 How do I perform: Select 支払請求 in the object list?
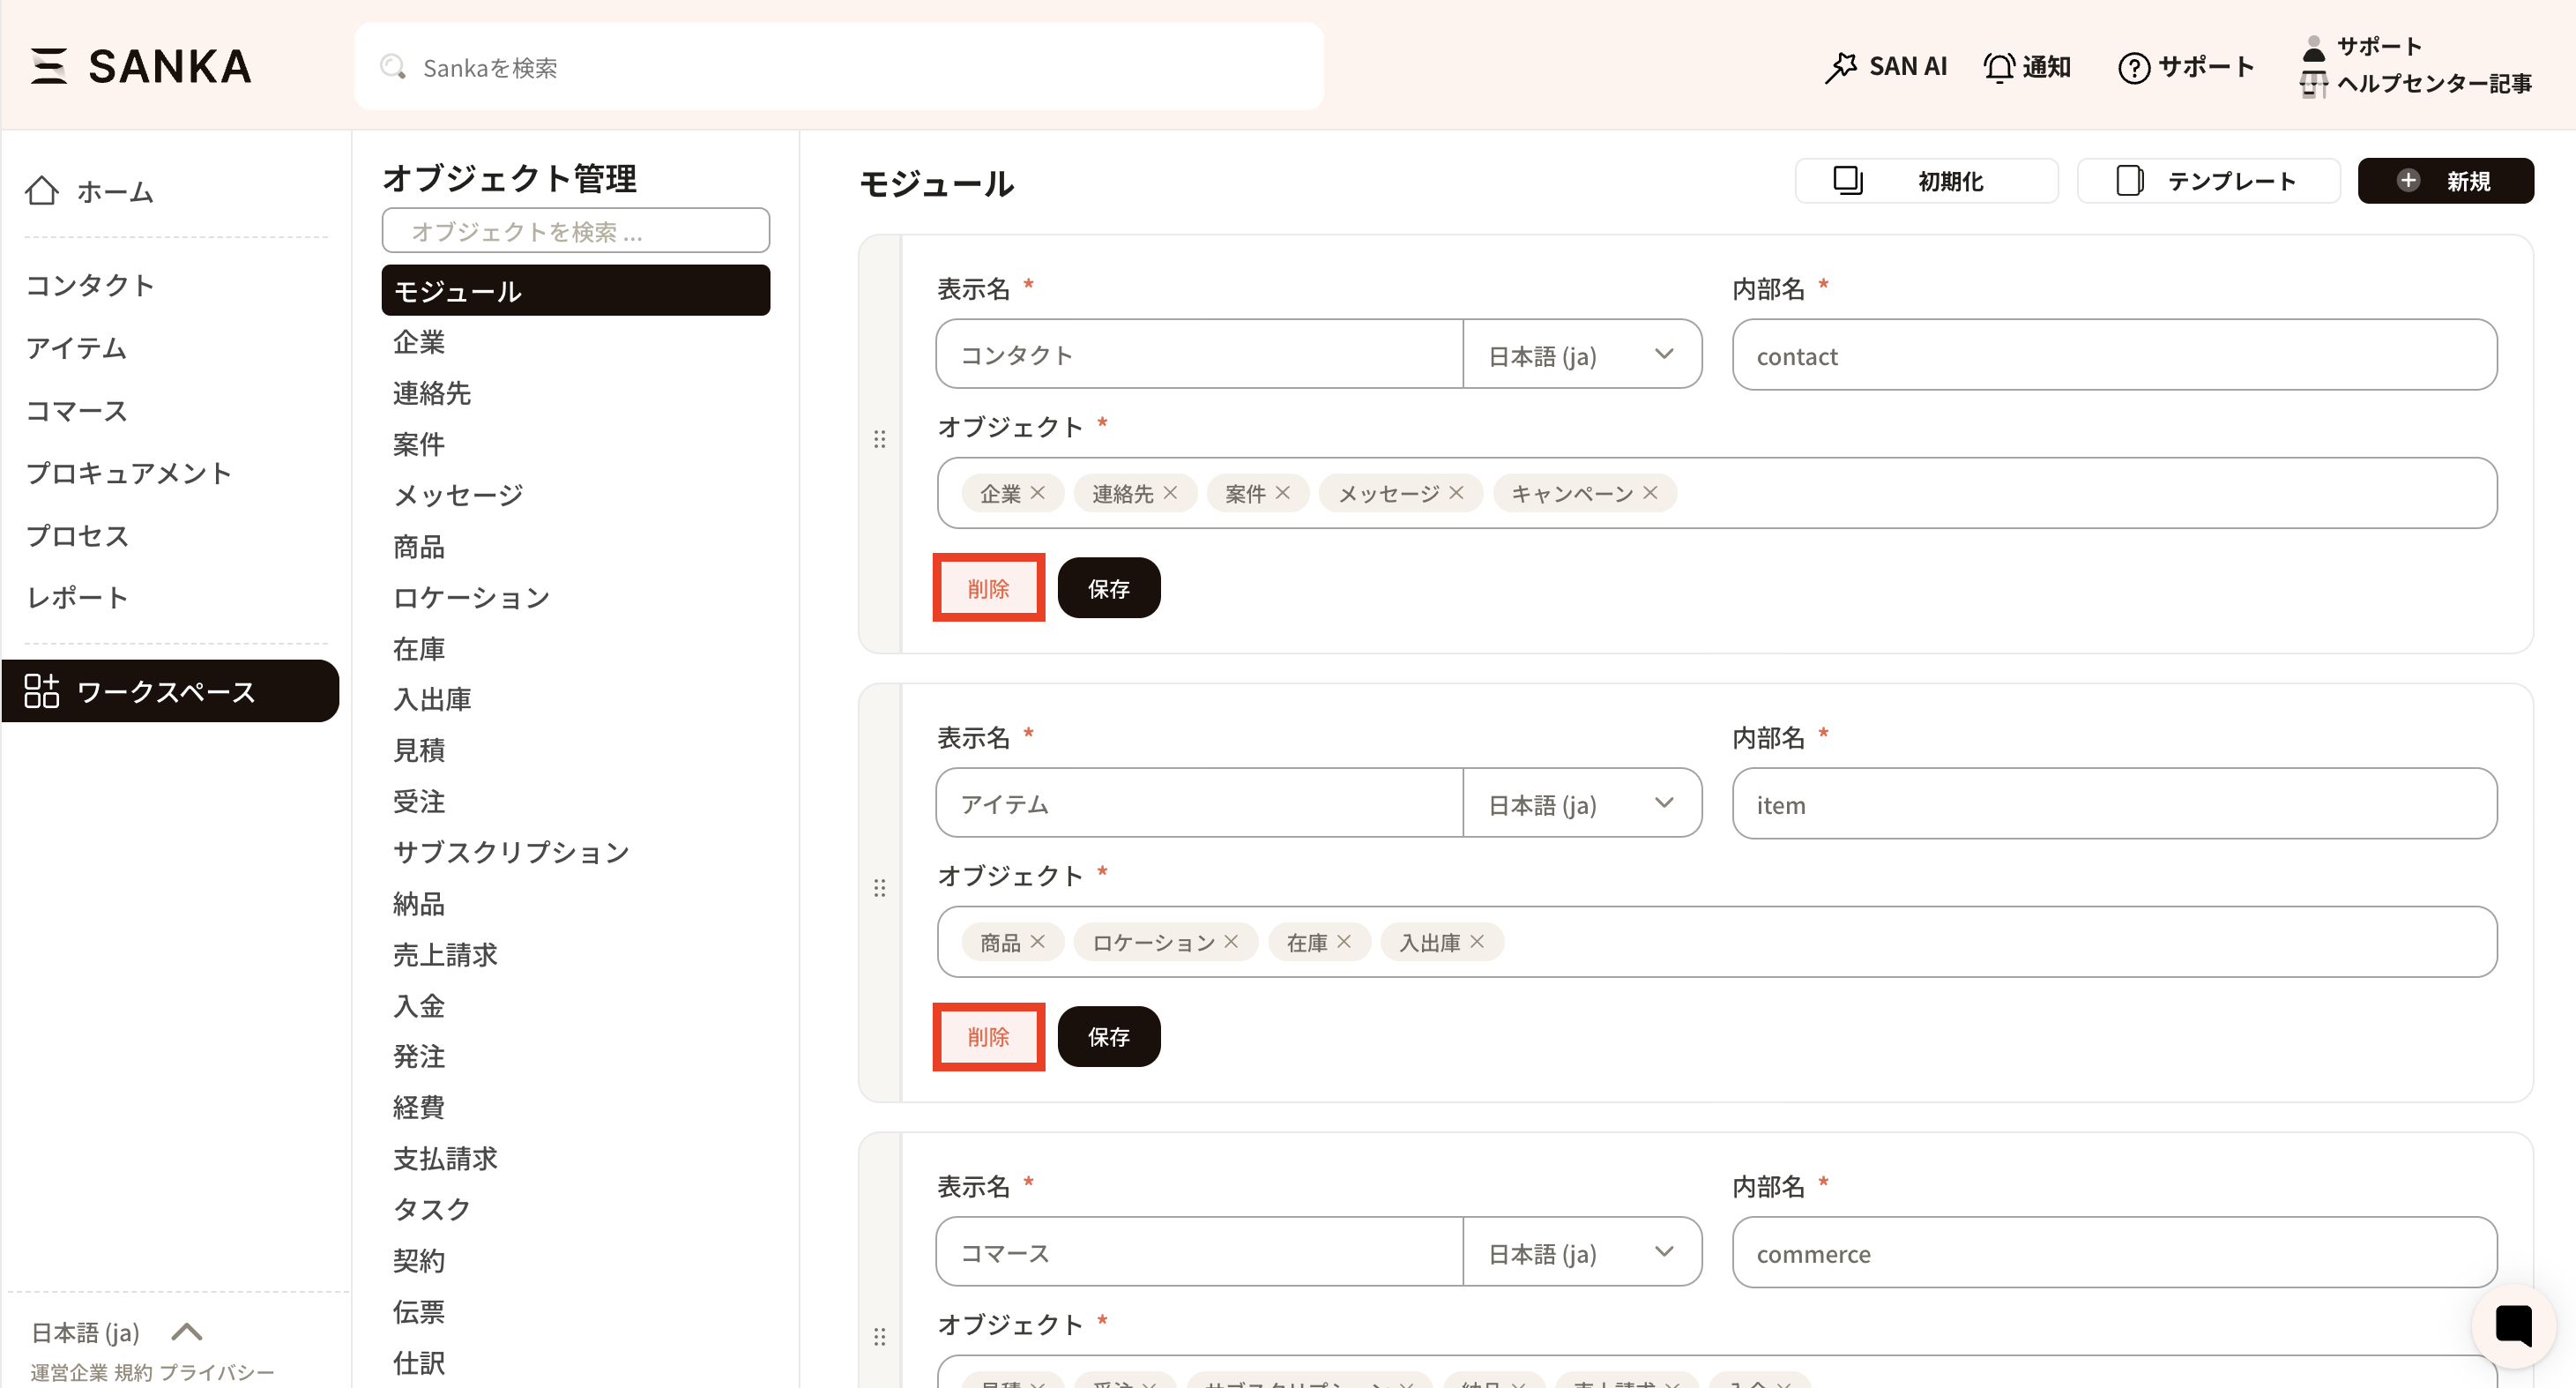click(445, 1159)
